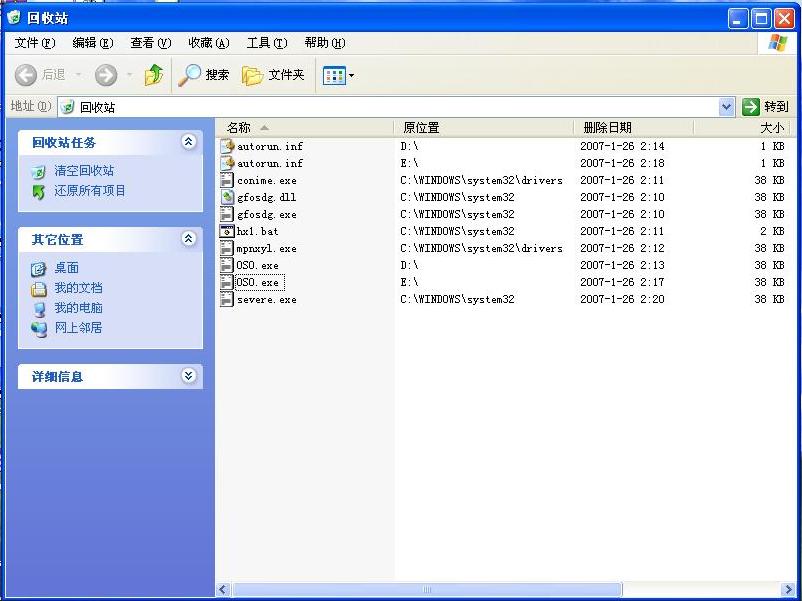This screenshot has width=802, height=601.
Task: Sort by the 删除日期 column header
Action: [634, 127]
